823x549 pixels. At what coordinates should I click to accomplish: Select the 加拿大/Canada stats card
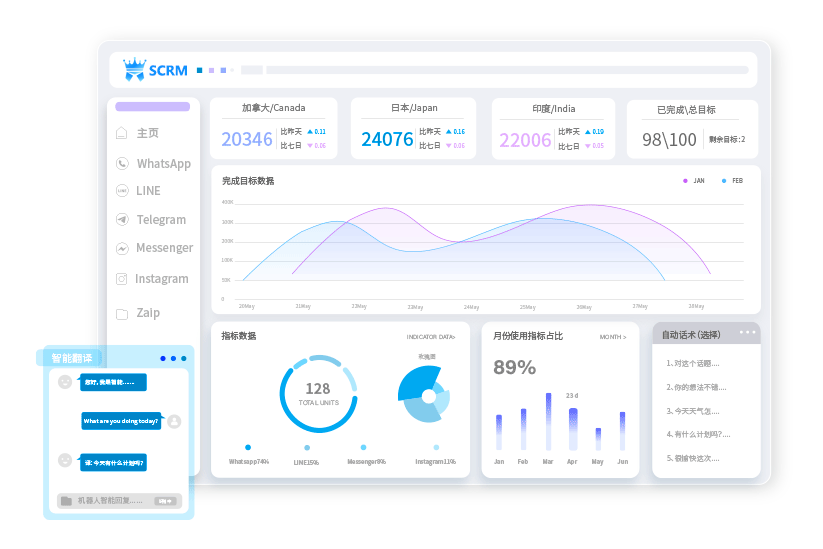(x=274, y=129)
